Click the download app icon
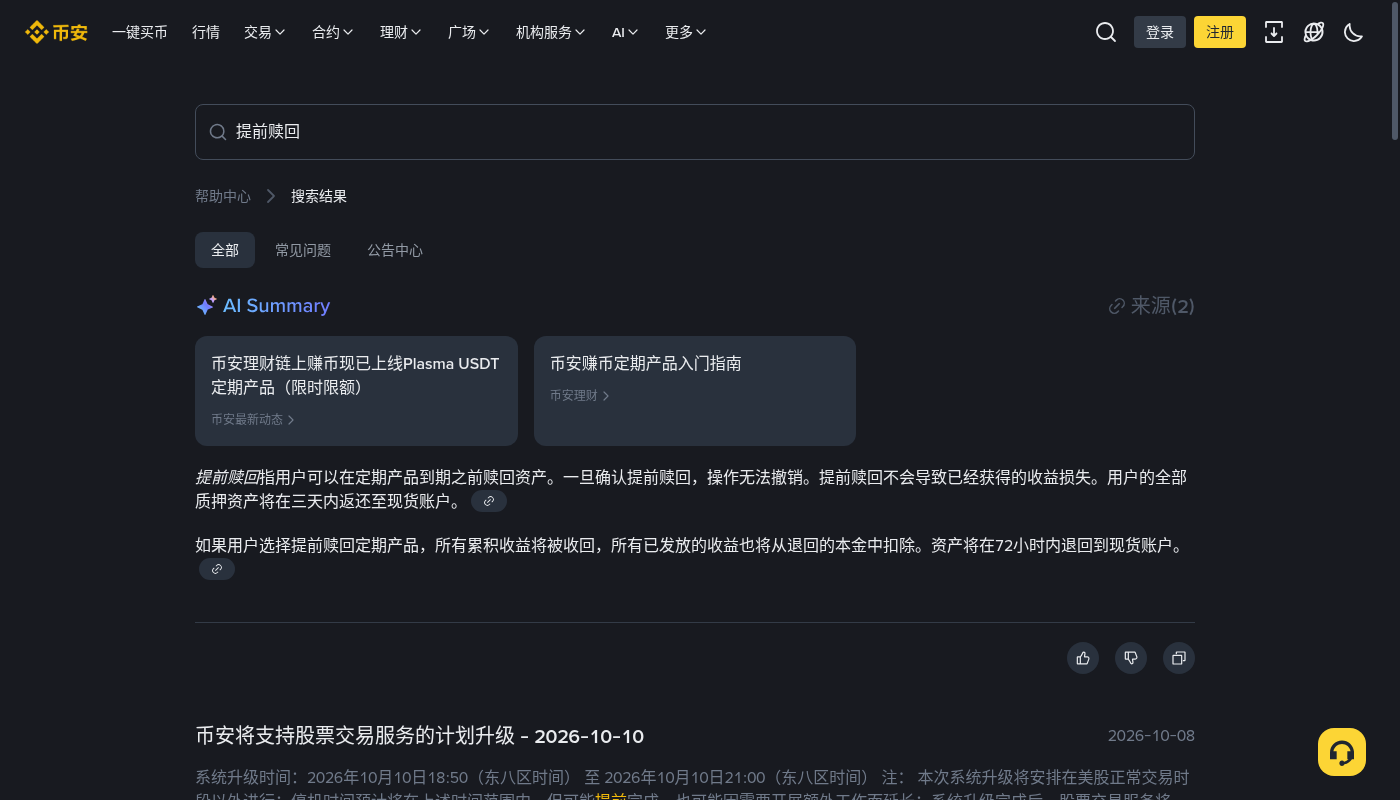The width and height of the screenshot is (1400, 800). click(1274, 32)
